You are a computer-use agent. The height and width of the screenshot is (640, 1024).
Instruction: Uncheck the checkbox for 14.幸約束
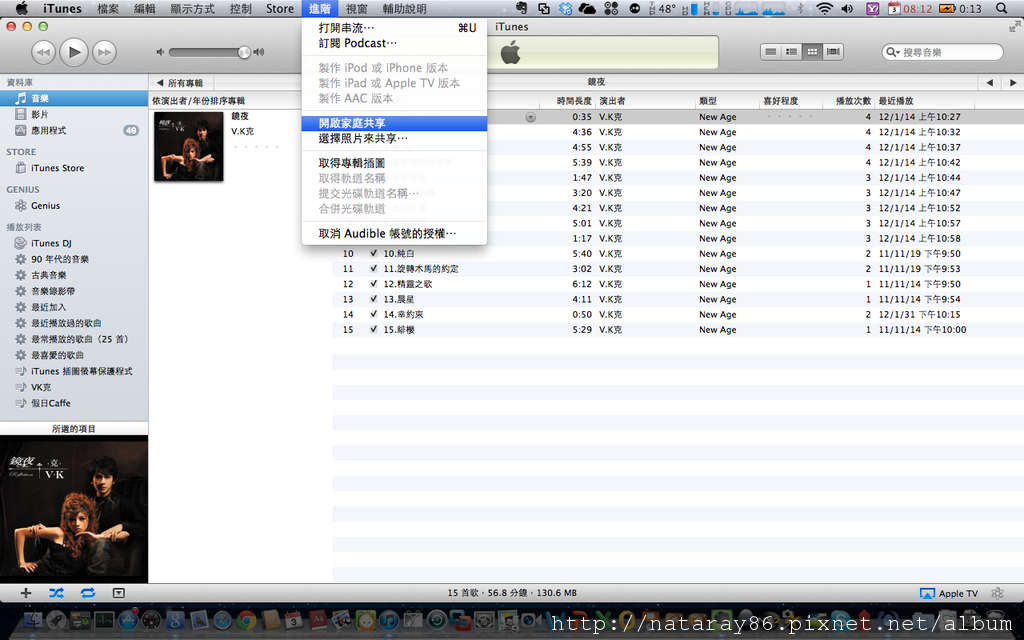point(374,314)
